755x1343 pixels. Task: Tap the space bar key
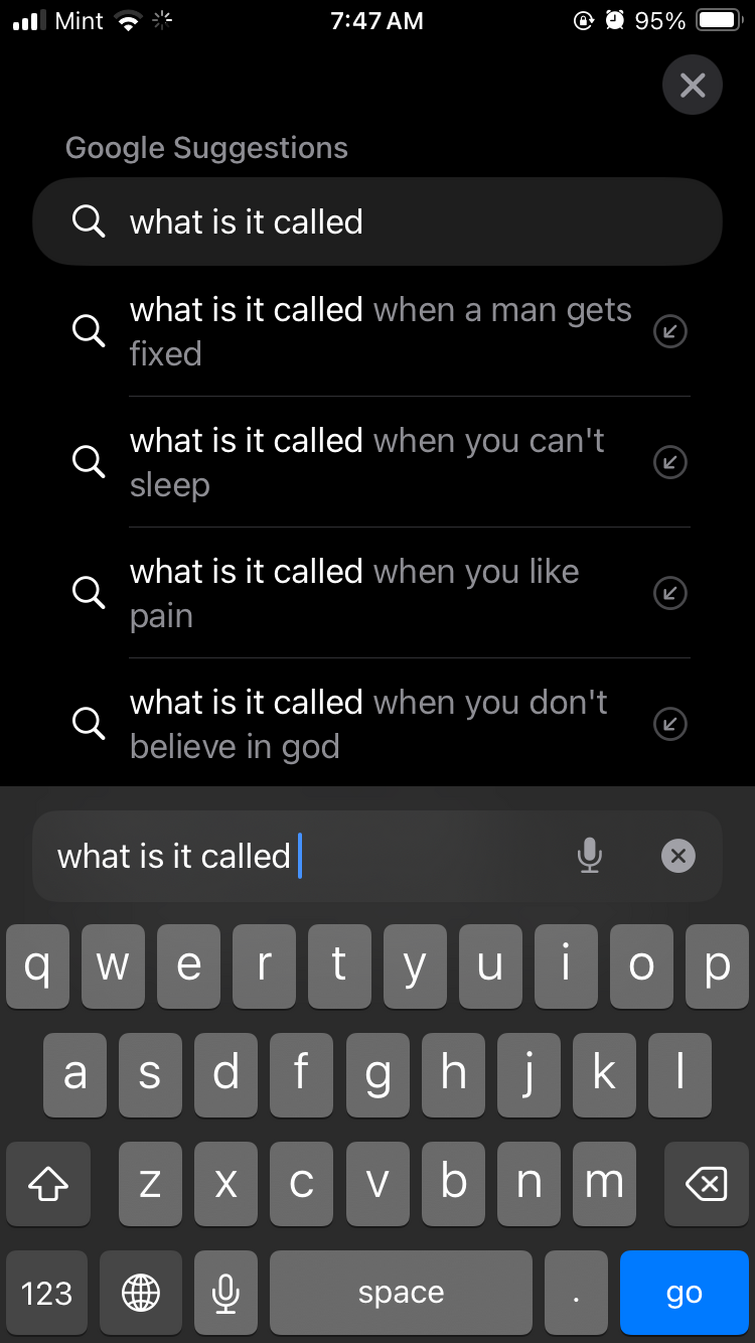(401, 1292)
